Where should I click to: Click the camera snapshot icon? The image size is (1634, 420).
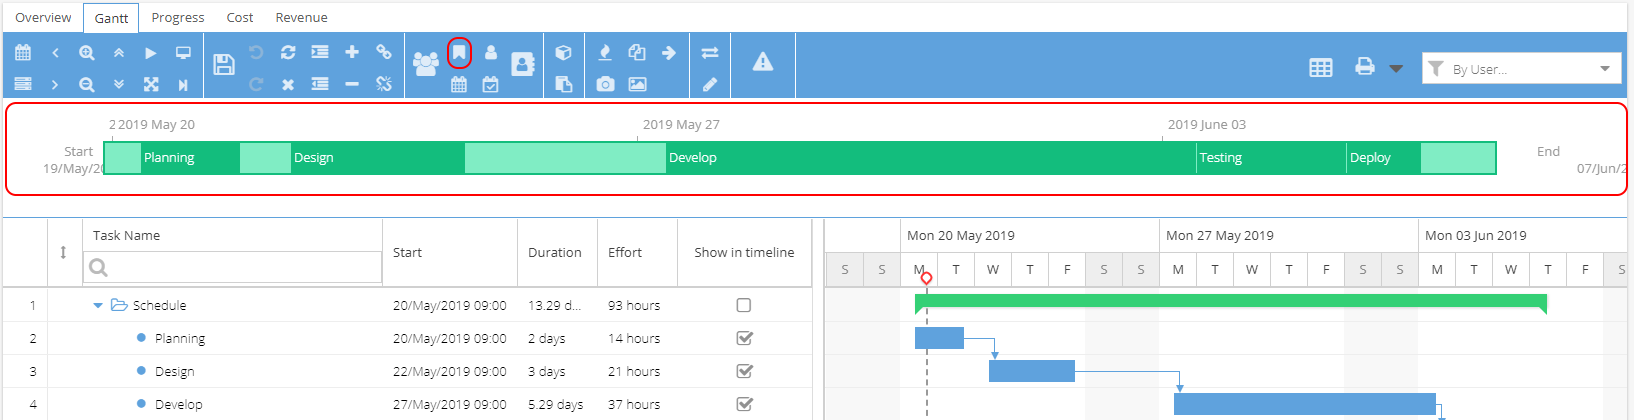click(605, 84)
